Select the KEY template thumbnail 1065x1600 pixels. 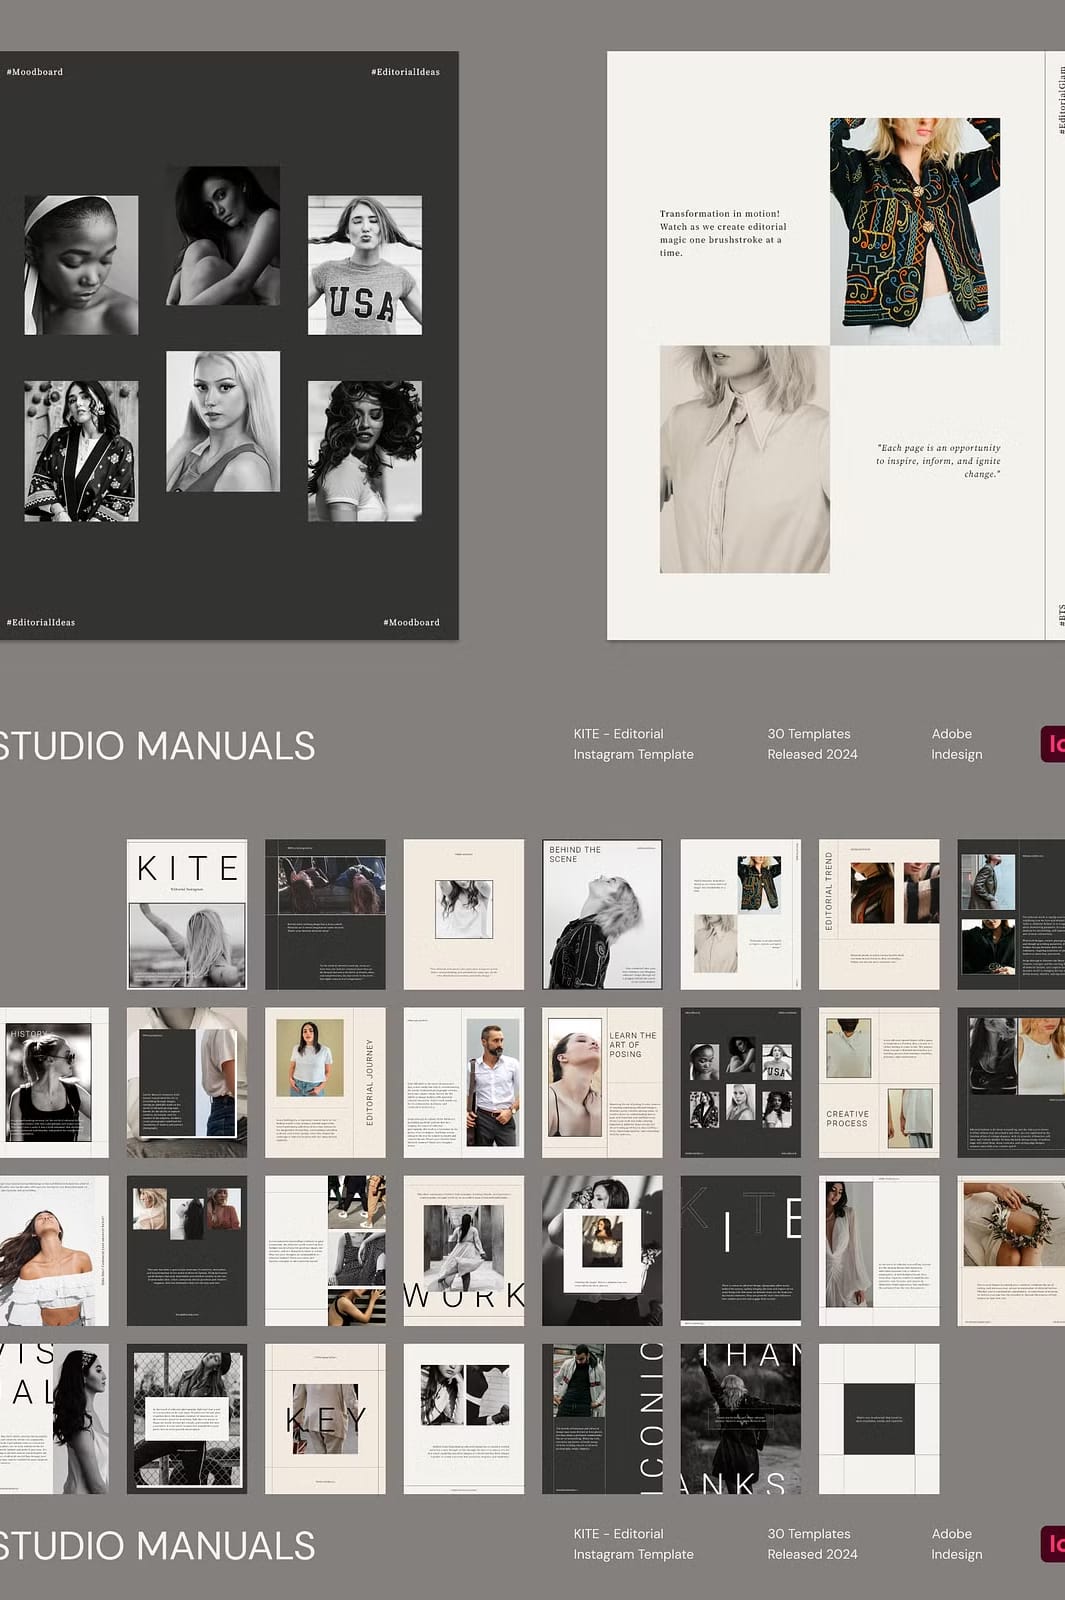(x=325, y=1418)
